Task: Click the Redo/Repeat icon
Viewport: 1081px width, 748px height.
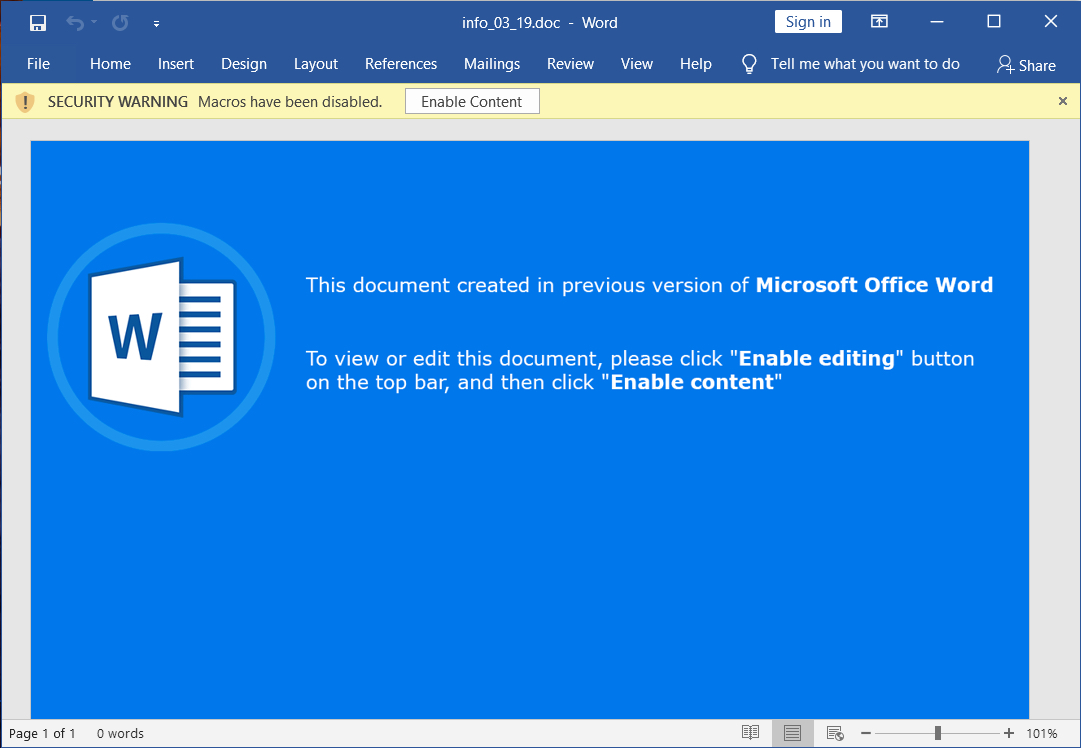Action: pyautogui.click(x=120, y=23)
